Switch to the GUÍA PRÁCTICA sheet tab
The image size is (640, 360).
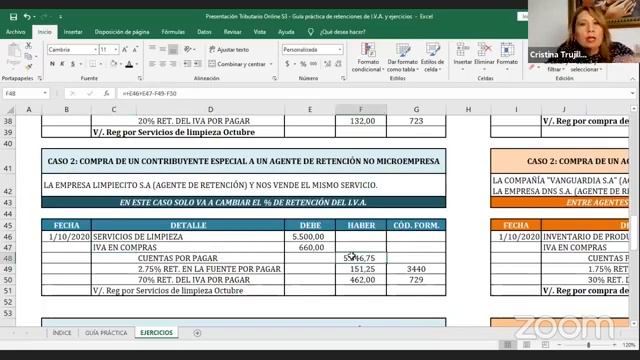pos(106,333)
